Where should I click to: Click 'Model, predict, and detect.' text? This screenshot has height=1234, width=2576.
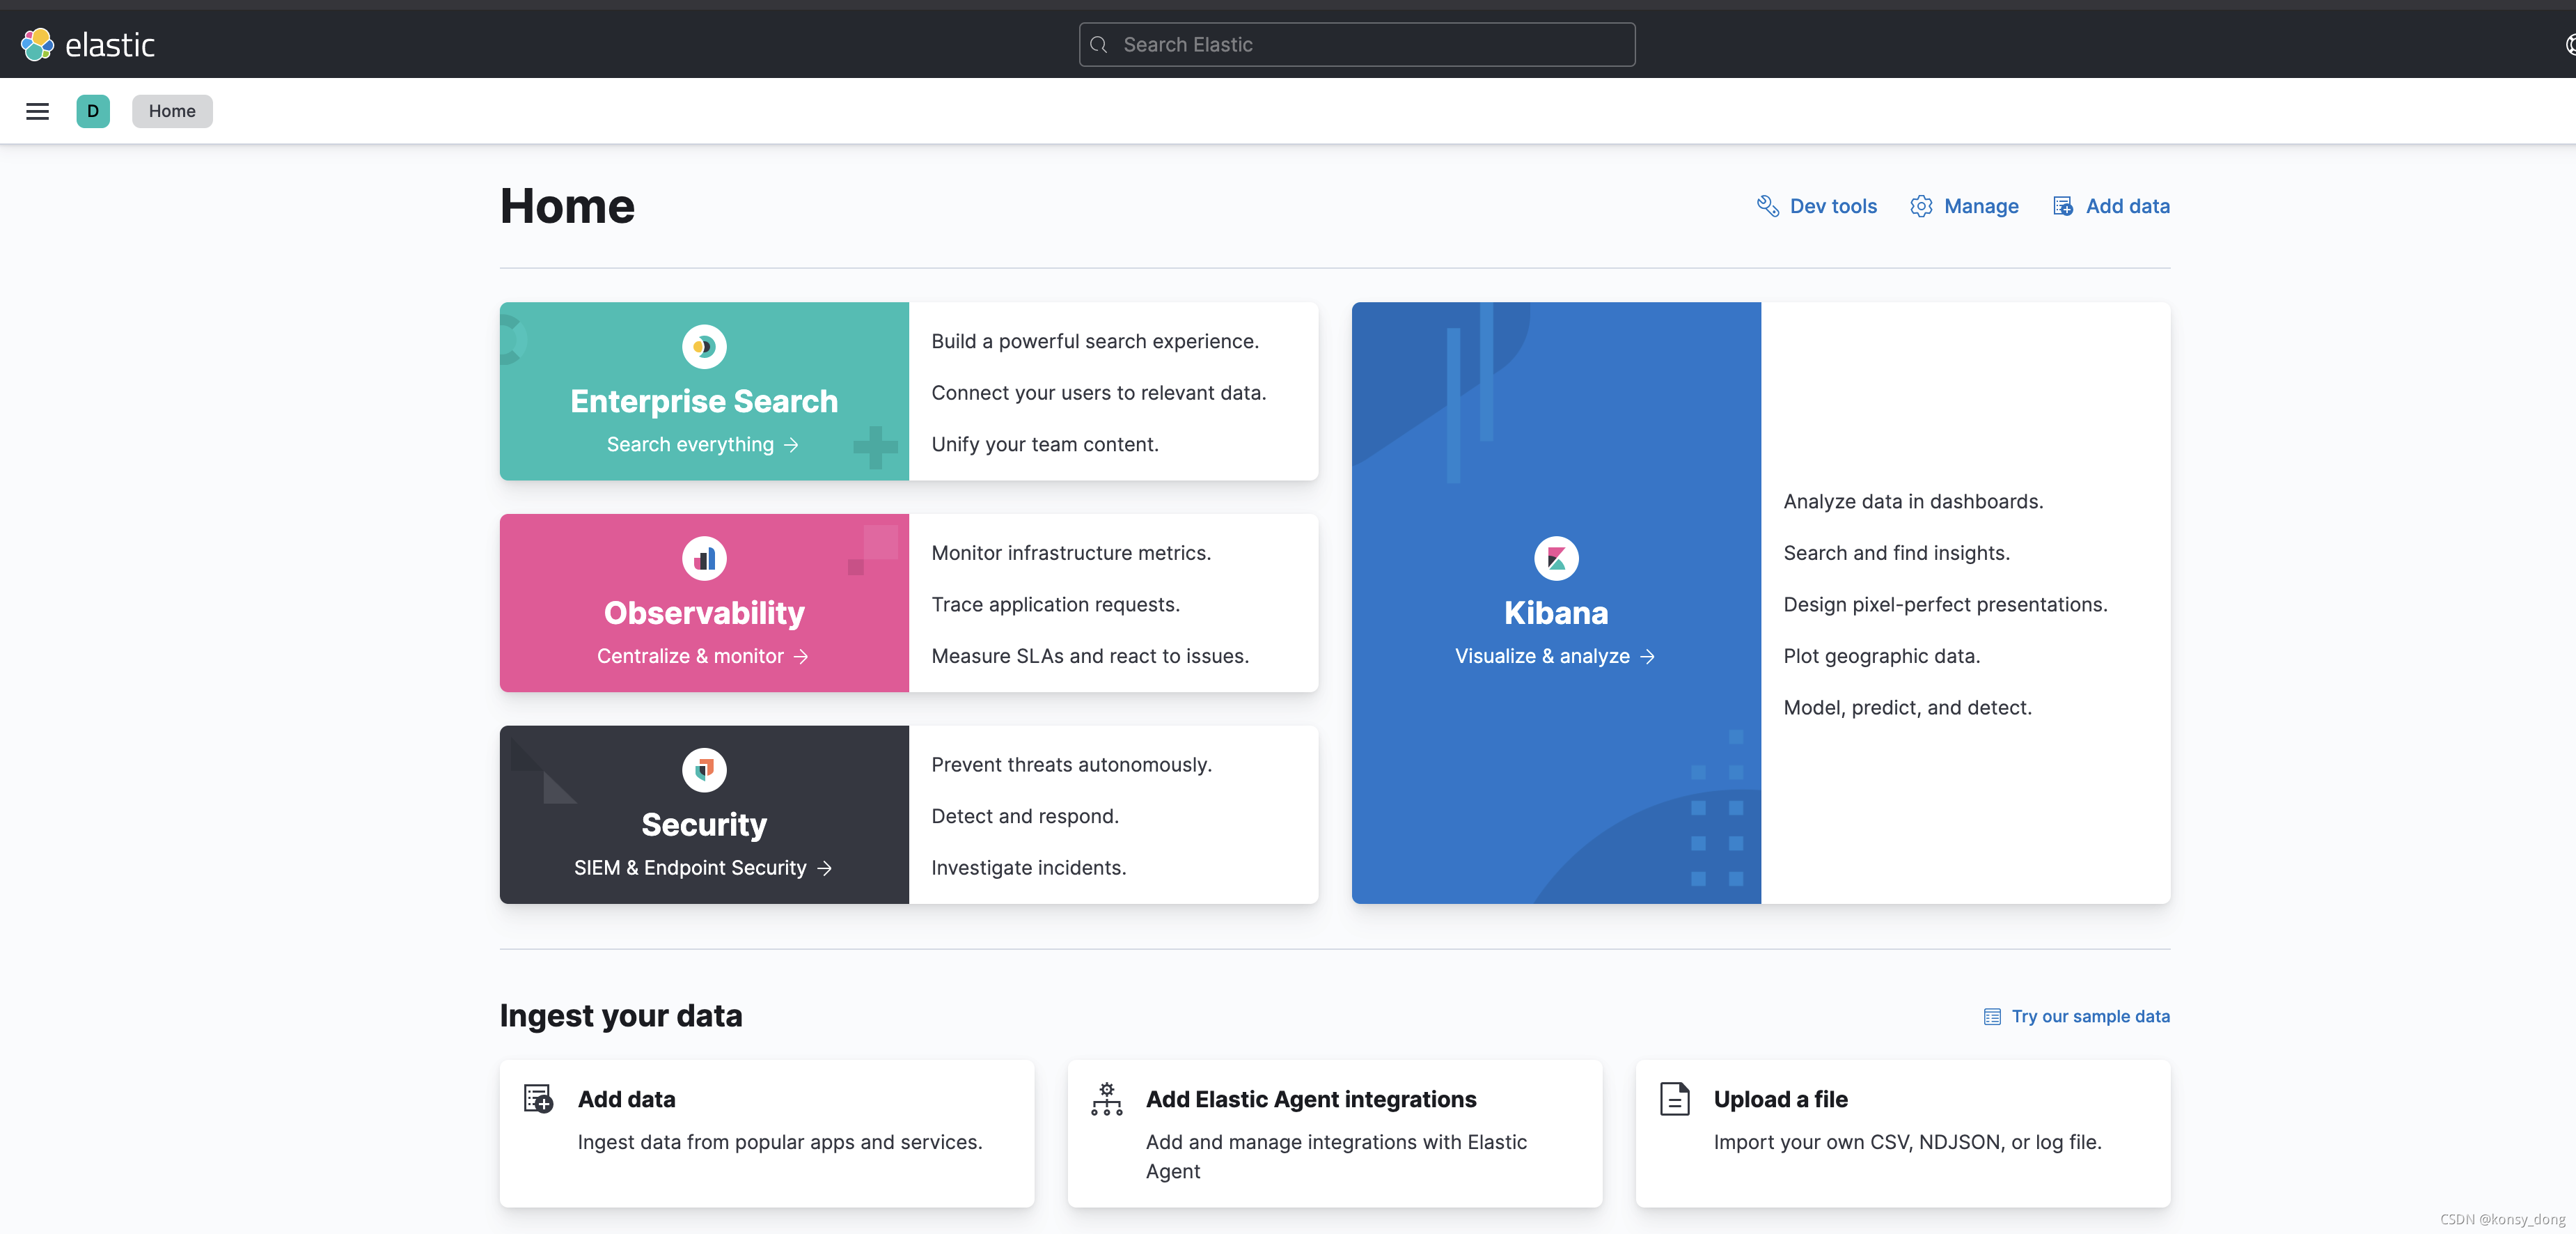(x=1907, y=708)
